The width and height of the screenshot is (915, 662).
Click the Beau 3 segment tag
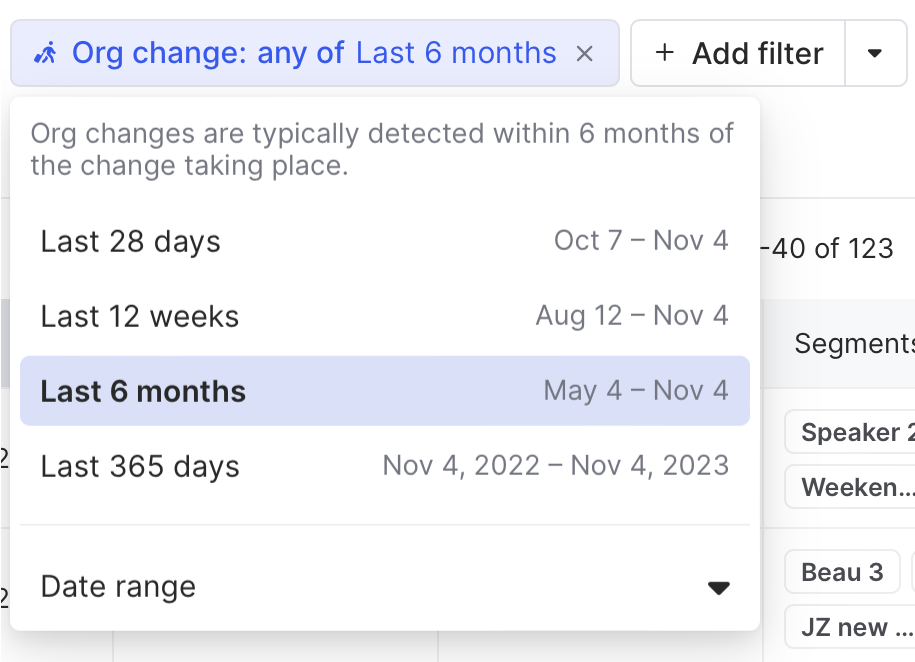click(x=842, y=572)
